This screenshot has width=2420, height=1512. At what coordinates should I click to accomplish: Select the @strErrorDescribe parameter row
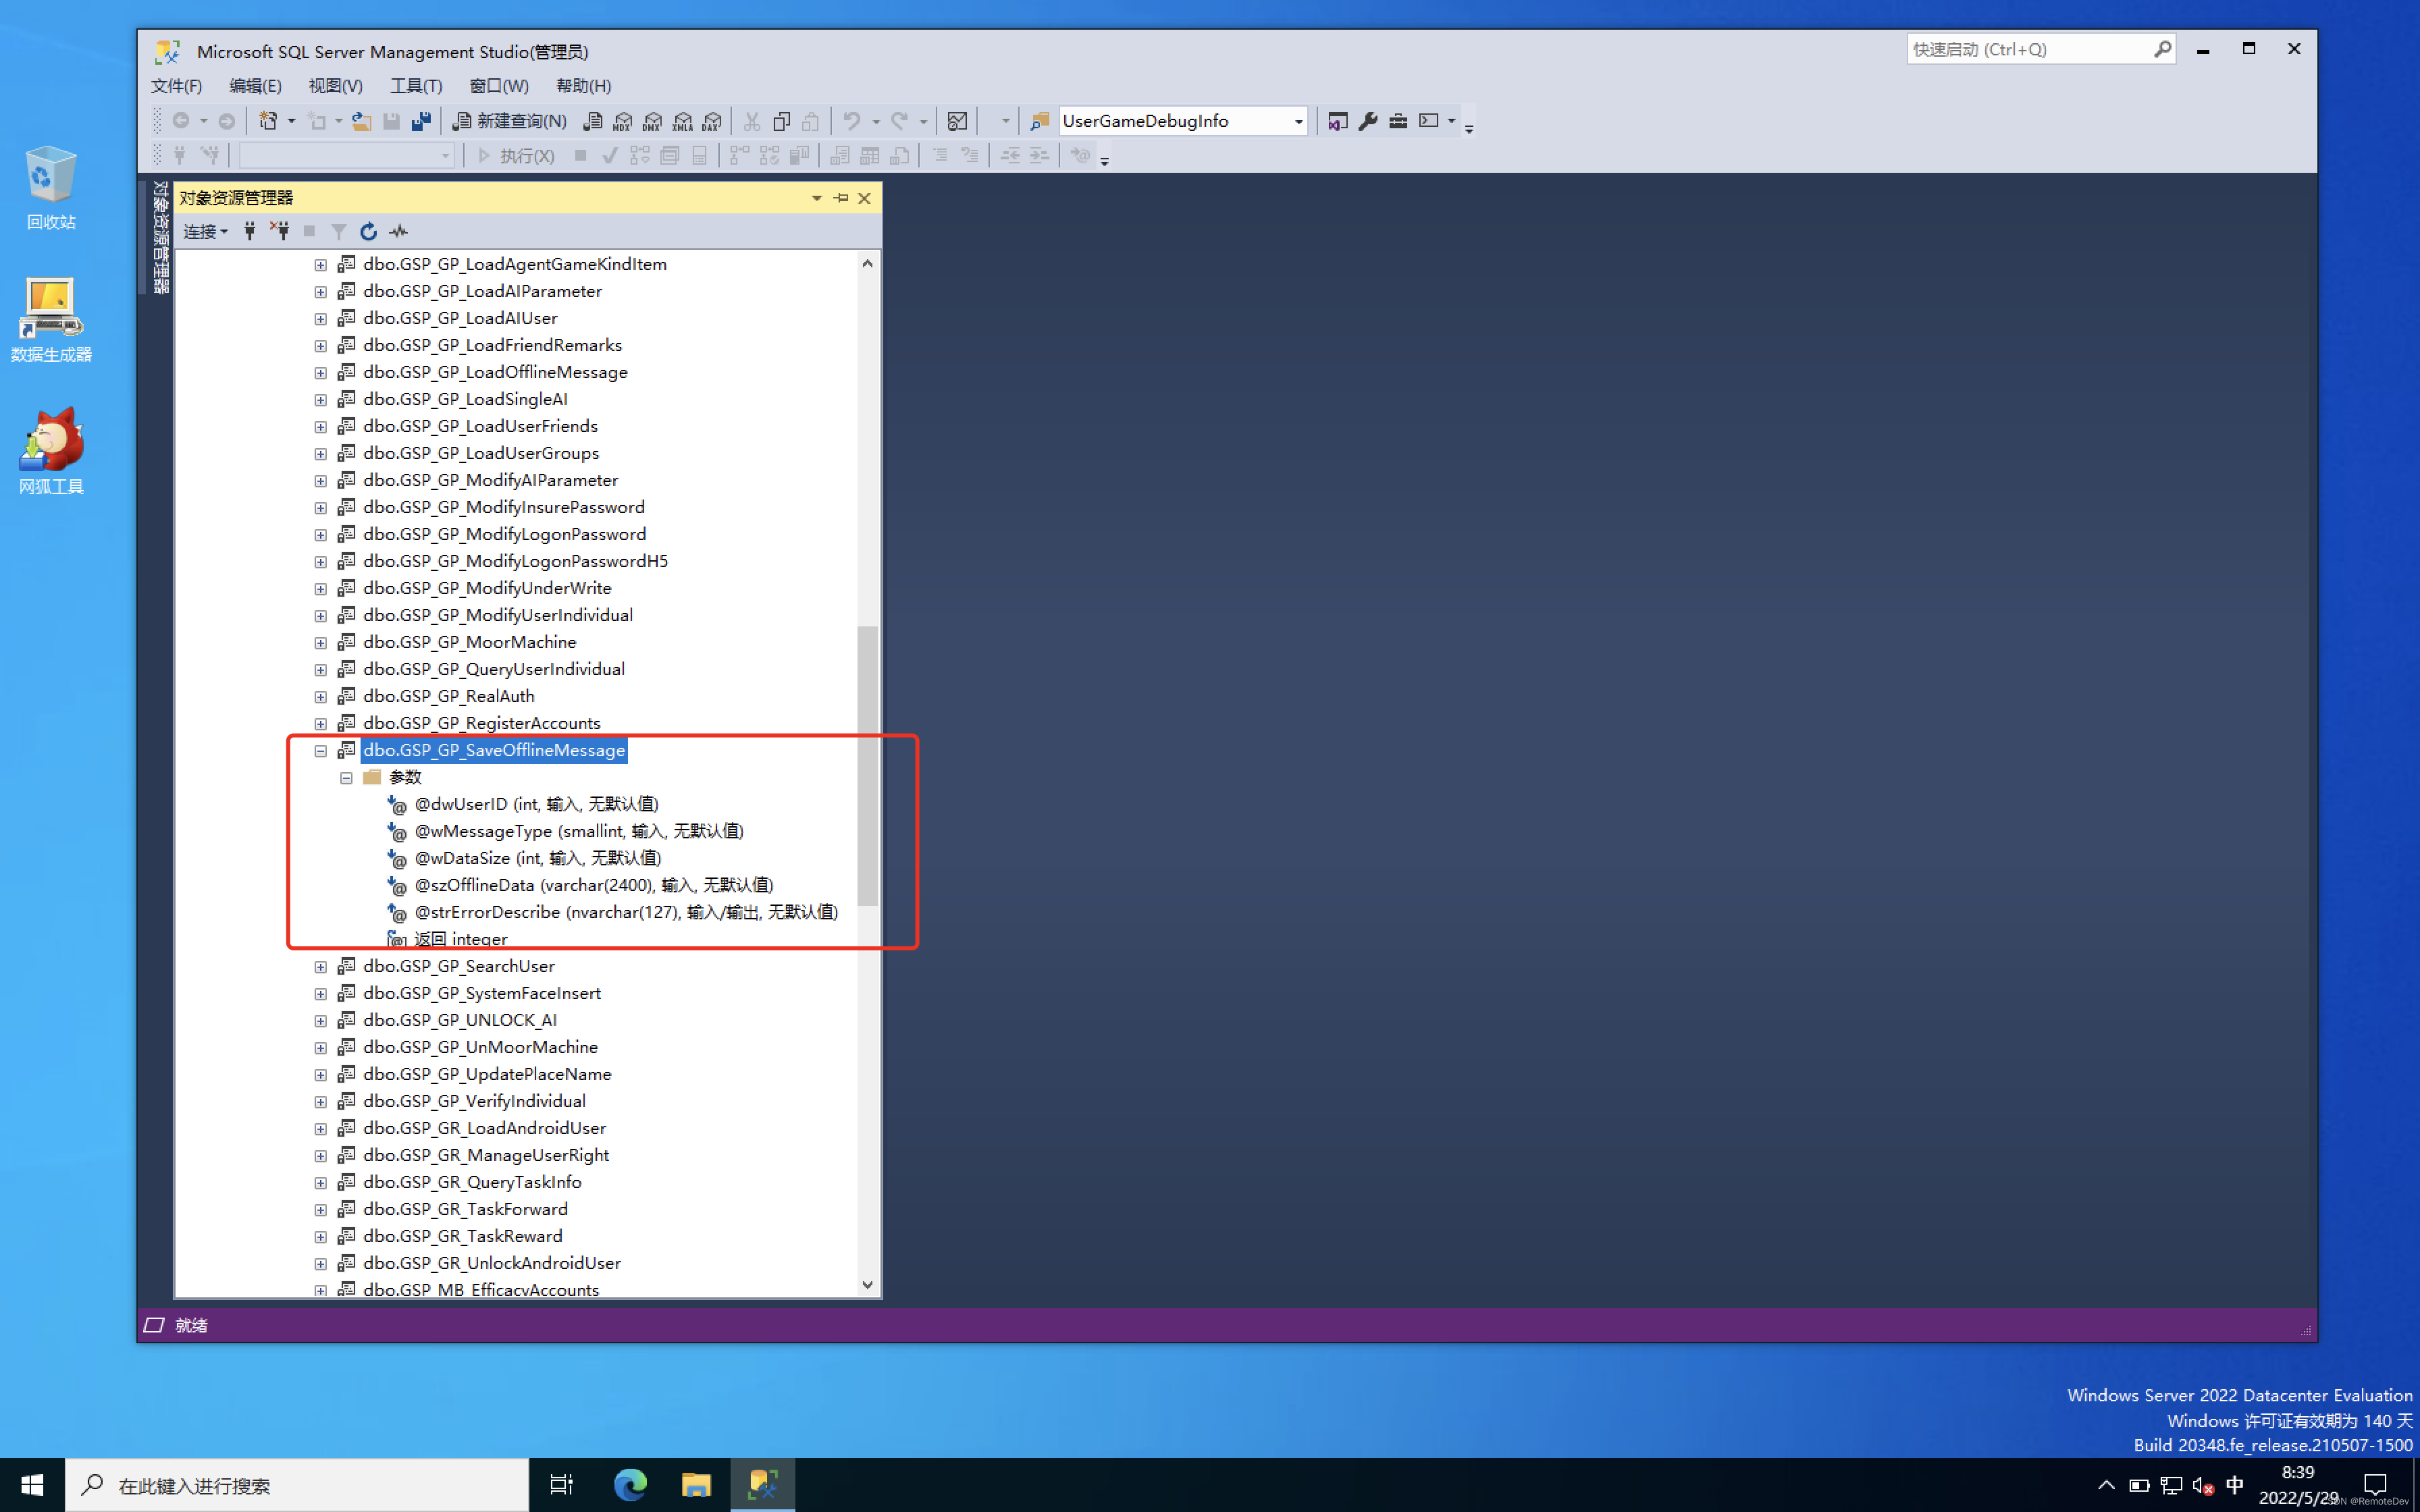613,912
